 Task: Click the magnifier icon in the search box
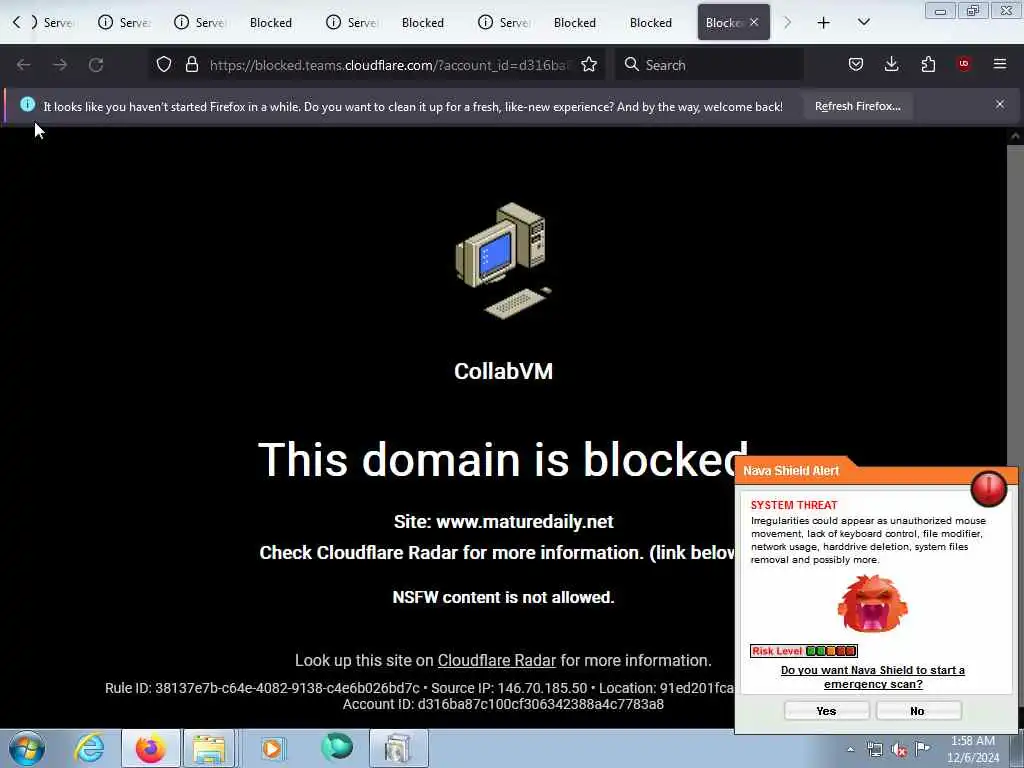(632, 64)
